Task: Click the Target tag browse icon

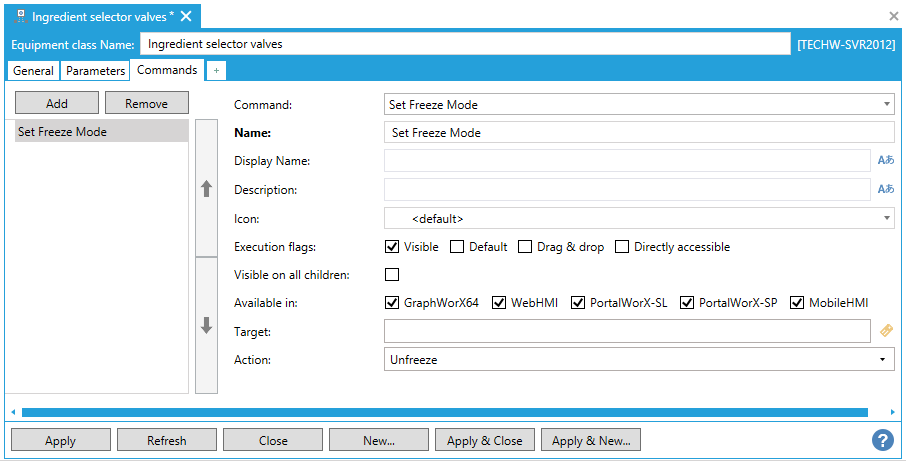Action: point(885,331)
